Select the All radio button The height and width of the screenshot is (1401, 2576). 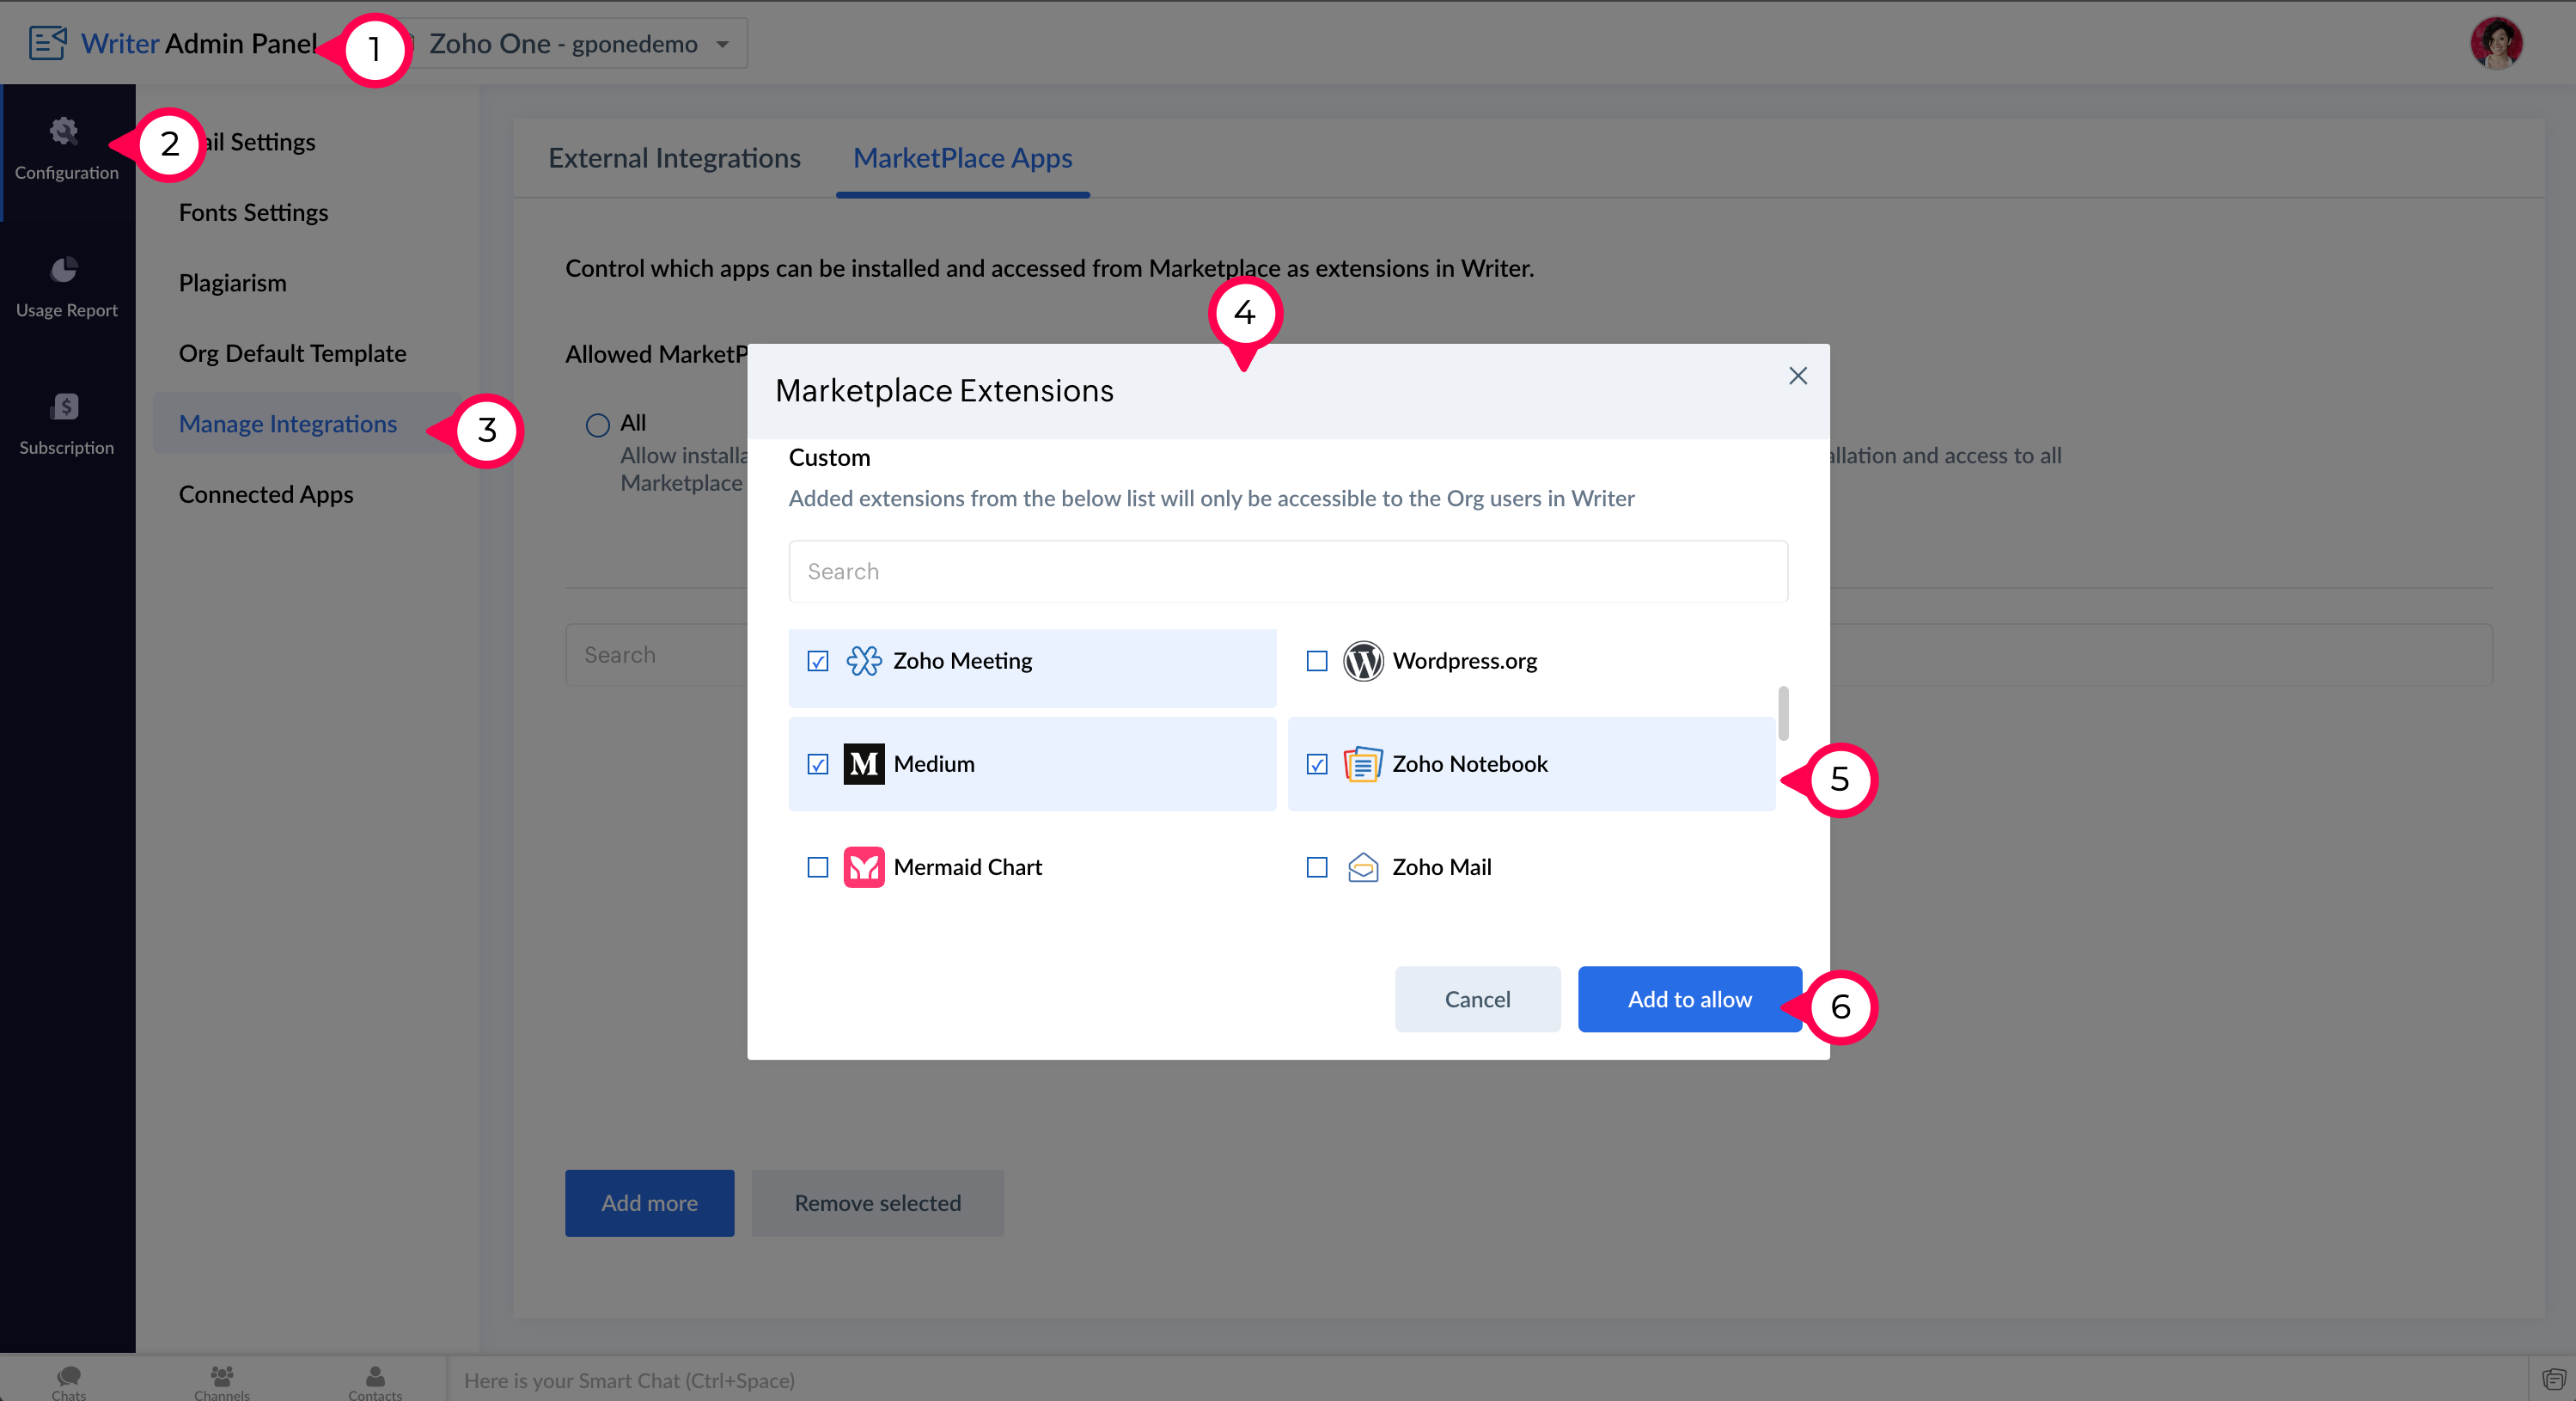(x=597, y=424)
